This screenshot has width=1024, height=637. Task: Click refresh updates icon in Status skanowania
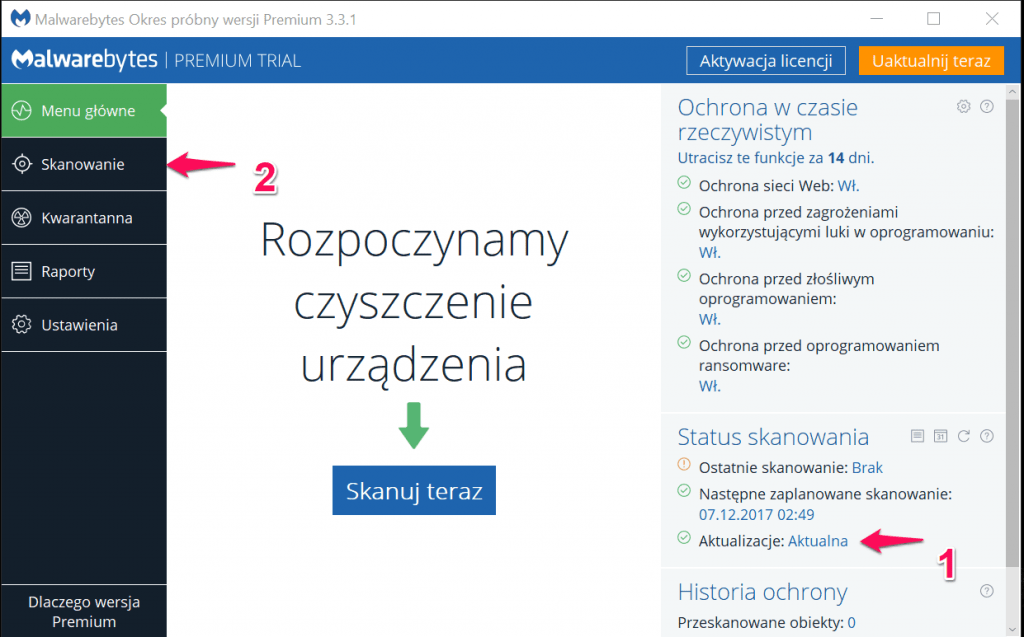click(x=964, y=435)
